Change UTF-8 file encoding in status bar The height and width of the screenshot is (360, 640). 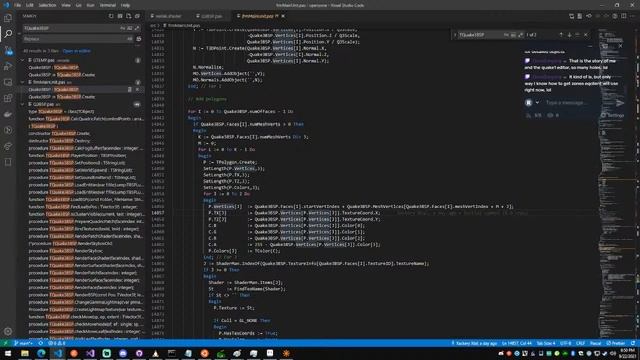[x=565, y=343]
